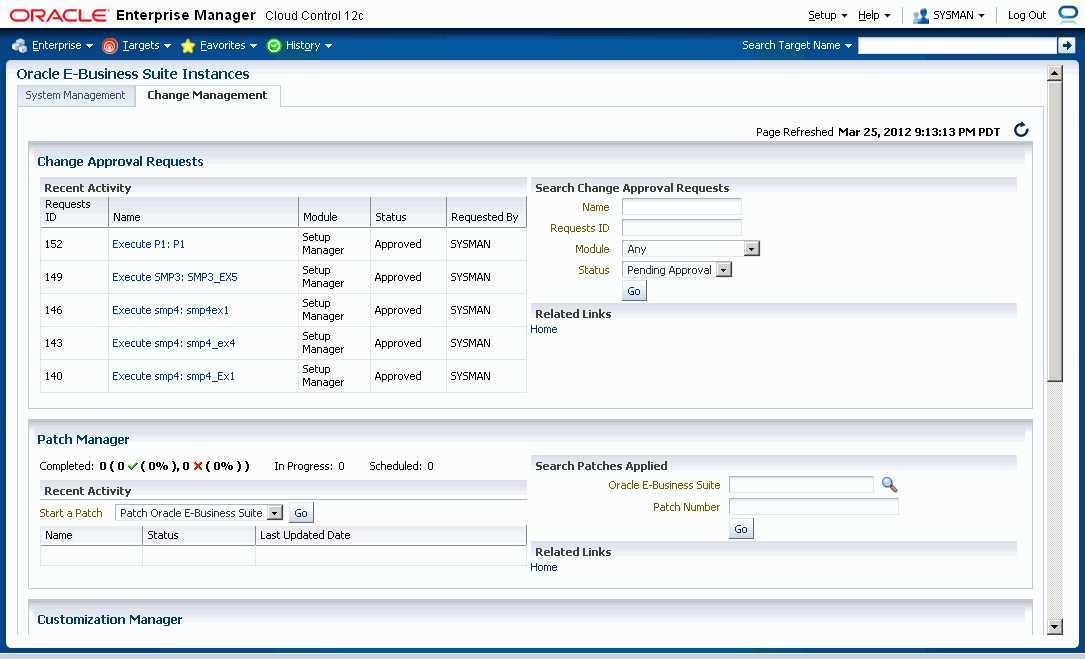The width and height of the screenshot is (1085, 659).
Task: Click Setup Manager in the Execute smp4: smp4_ex4 row
Action: pos(323,343)
